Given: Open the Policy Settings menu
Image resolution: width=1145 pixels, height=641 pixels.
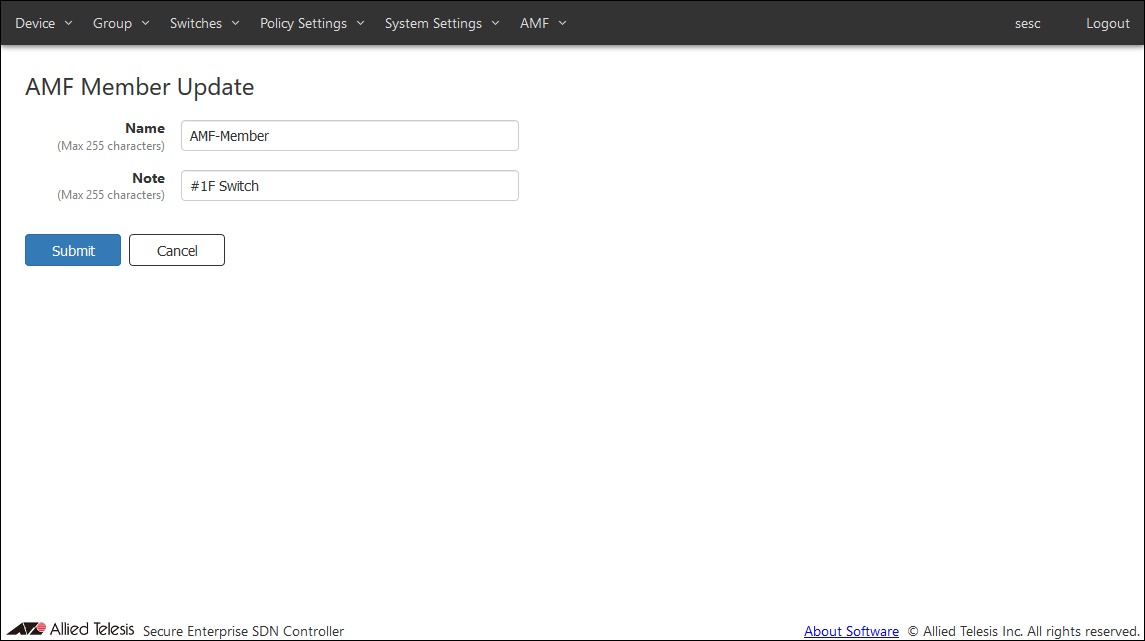Looking at the screenshot, I should 303,23.
